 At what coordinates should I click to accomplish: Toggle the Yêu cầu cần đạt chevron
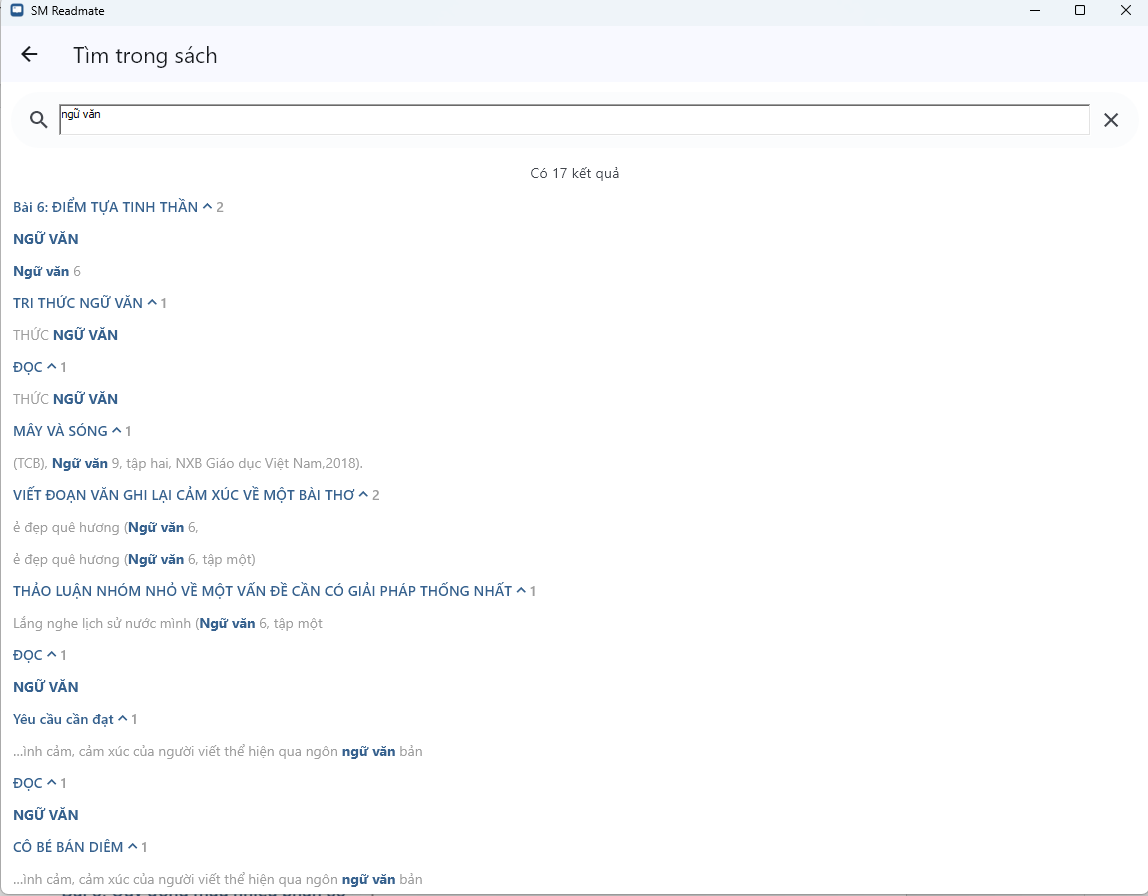[122, 719]
